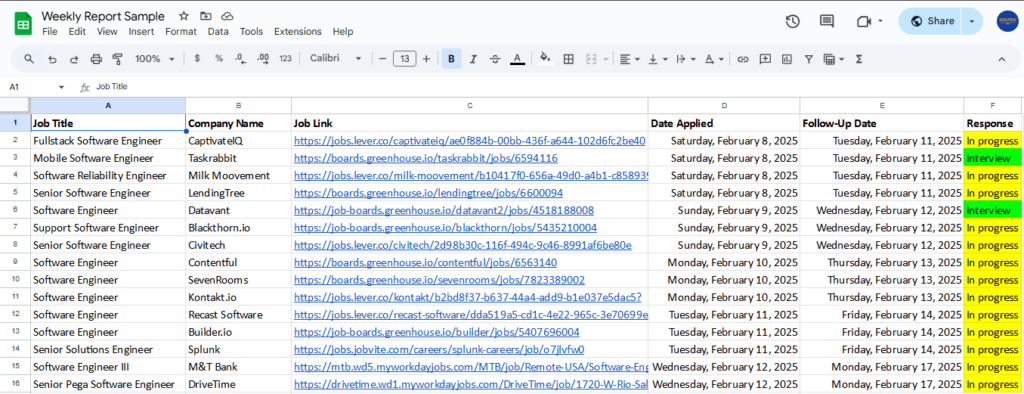The height and width of the screenshot is (394, 1024).
Task: Click the video meeting camera icon
Action: point(864,22)
